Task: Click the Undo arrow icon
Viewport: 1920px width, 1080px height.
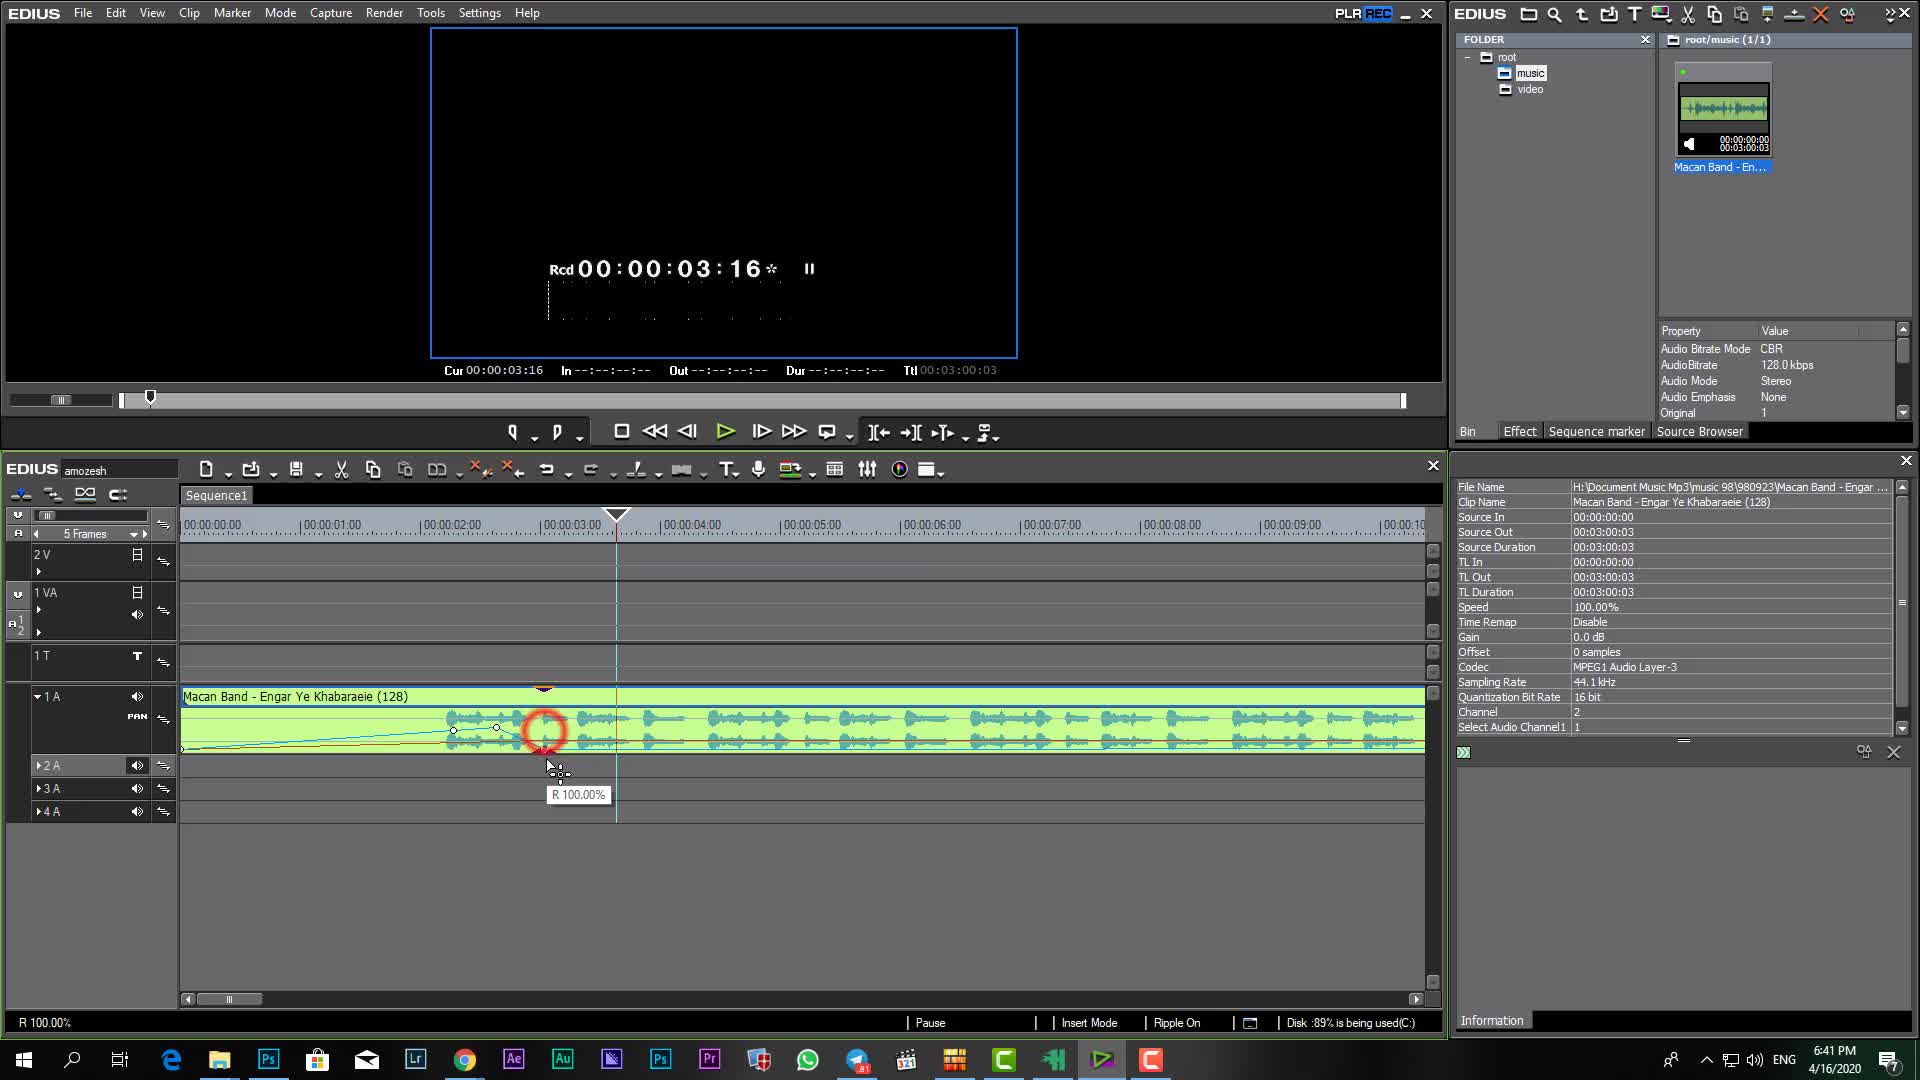Action: pos(546,470)
